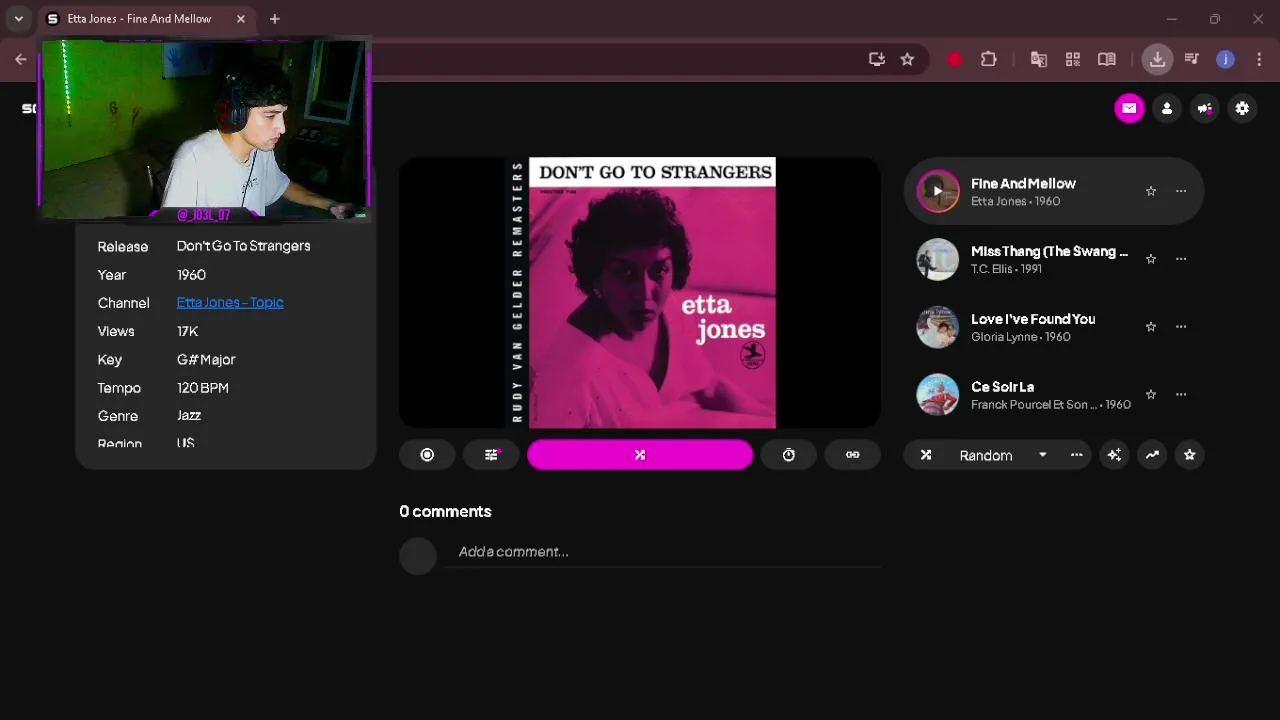Copy the song link via chain icon
The width and height of the screenshot is (1280, 720).
coord(852,455)
